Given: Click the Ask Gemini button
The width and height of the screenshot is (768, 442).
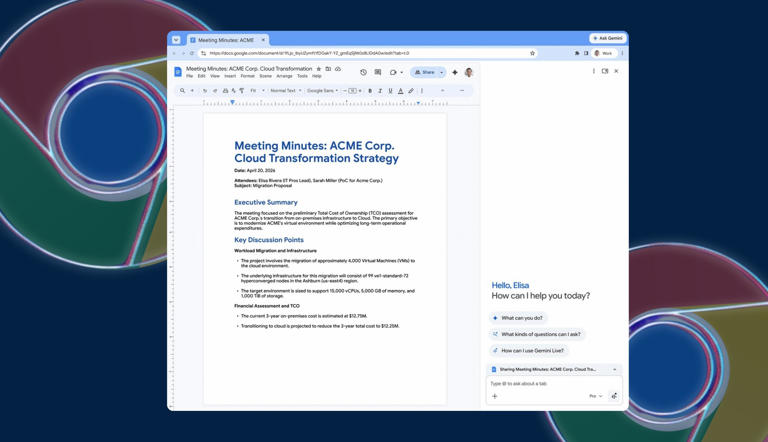Looking at the screenshot, I should (x=608, y=38).
